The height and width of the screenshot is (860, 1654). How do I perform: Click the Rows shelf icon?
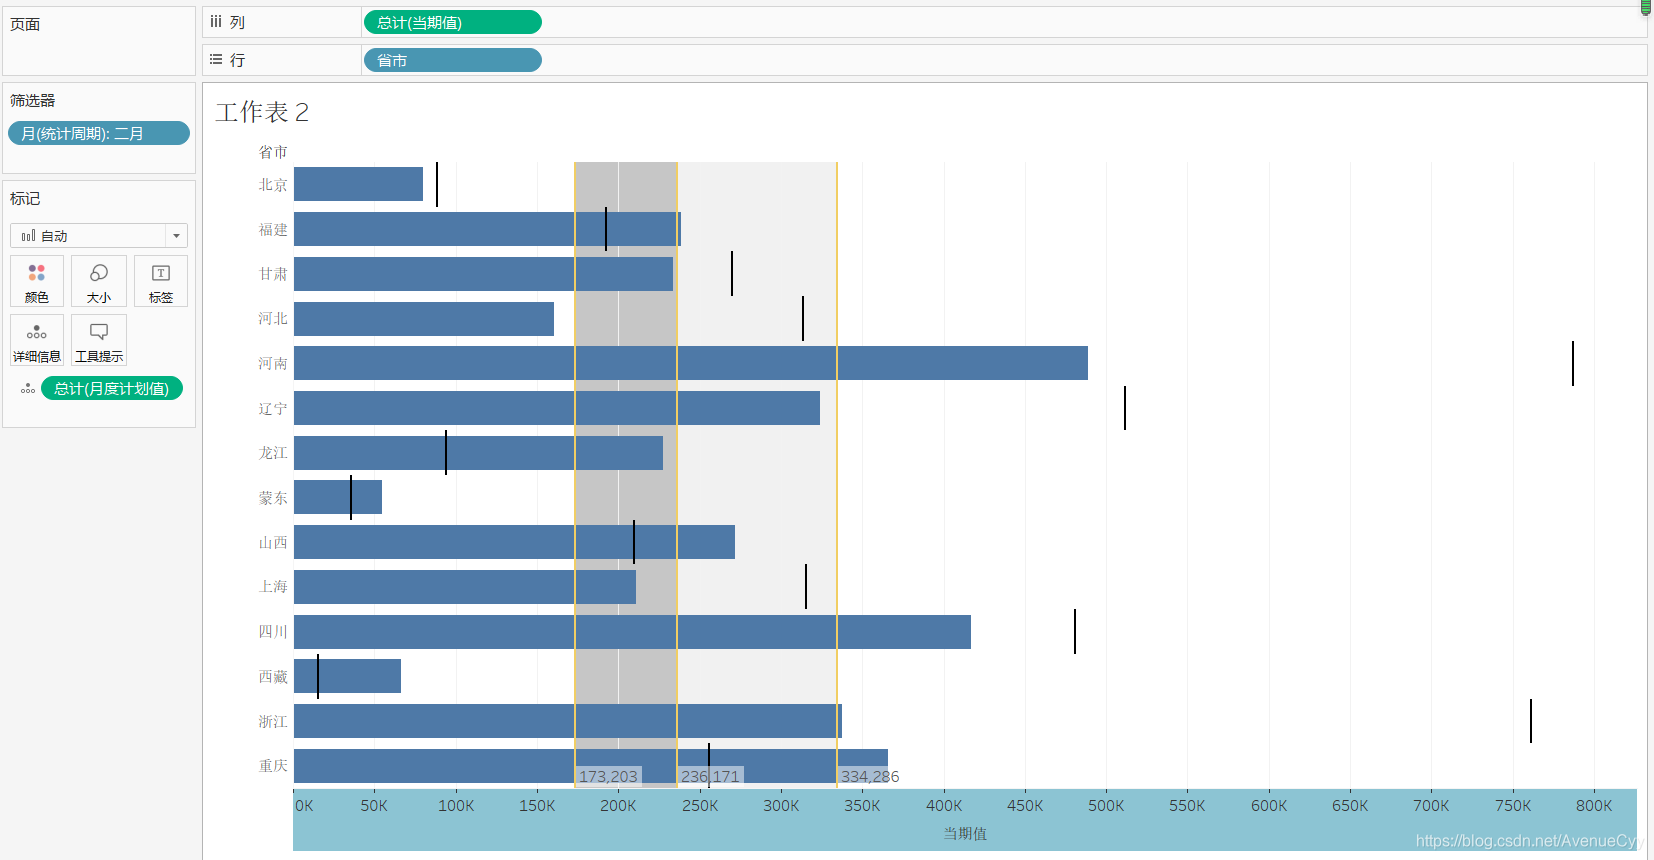pos(216,60)
